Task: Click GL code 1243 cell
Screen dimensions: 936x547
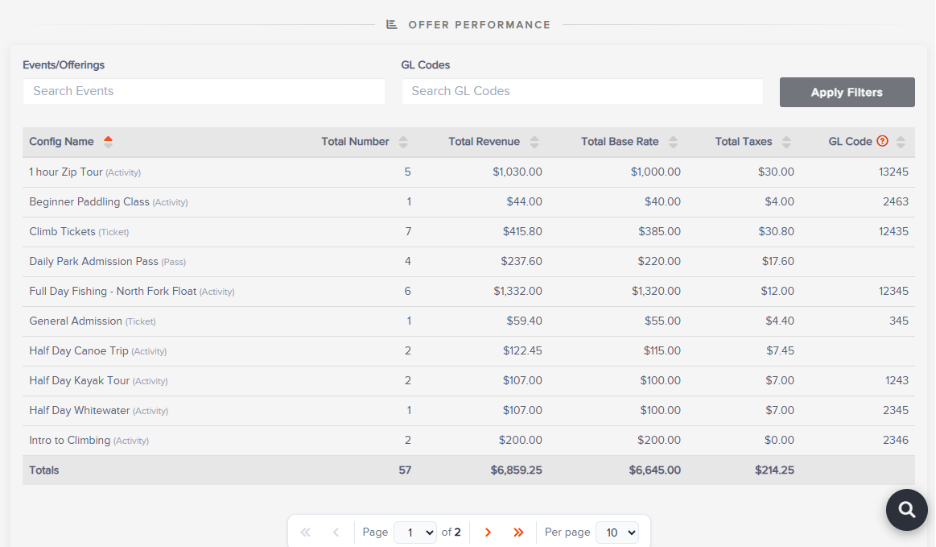Action: point(897,381)
